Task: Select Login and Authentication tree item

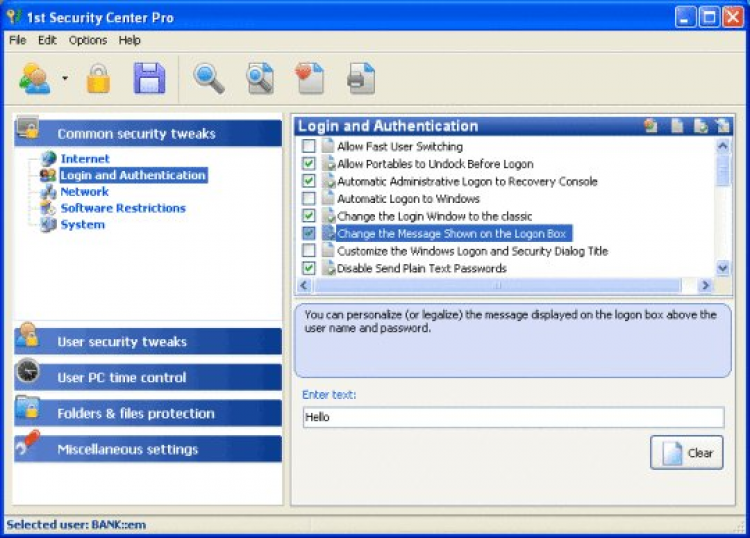Action: coord(133,175)
